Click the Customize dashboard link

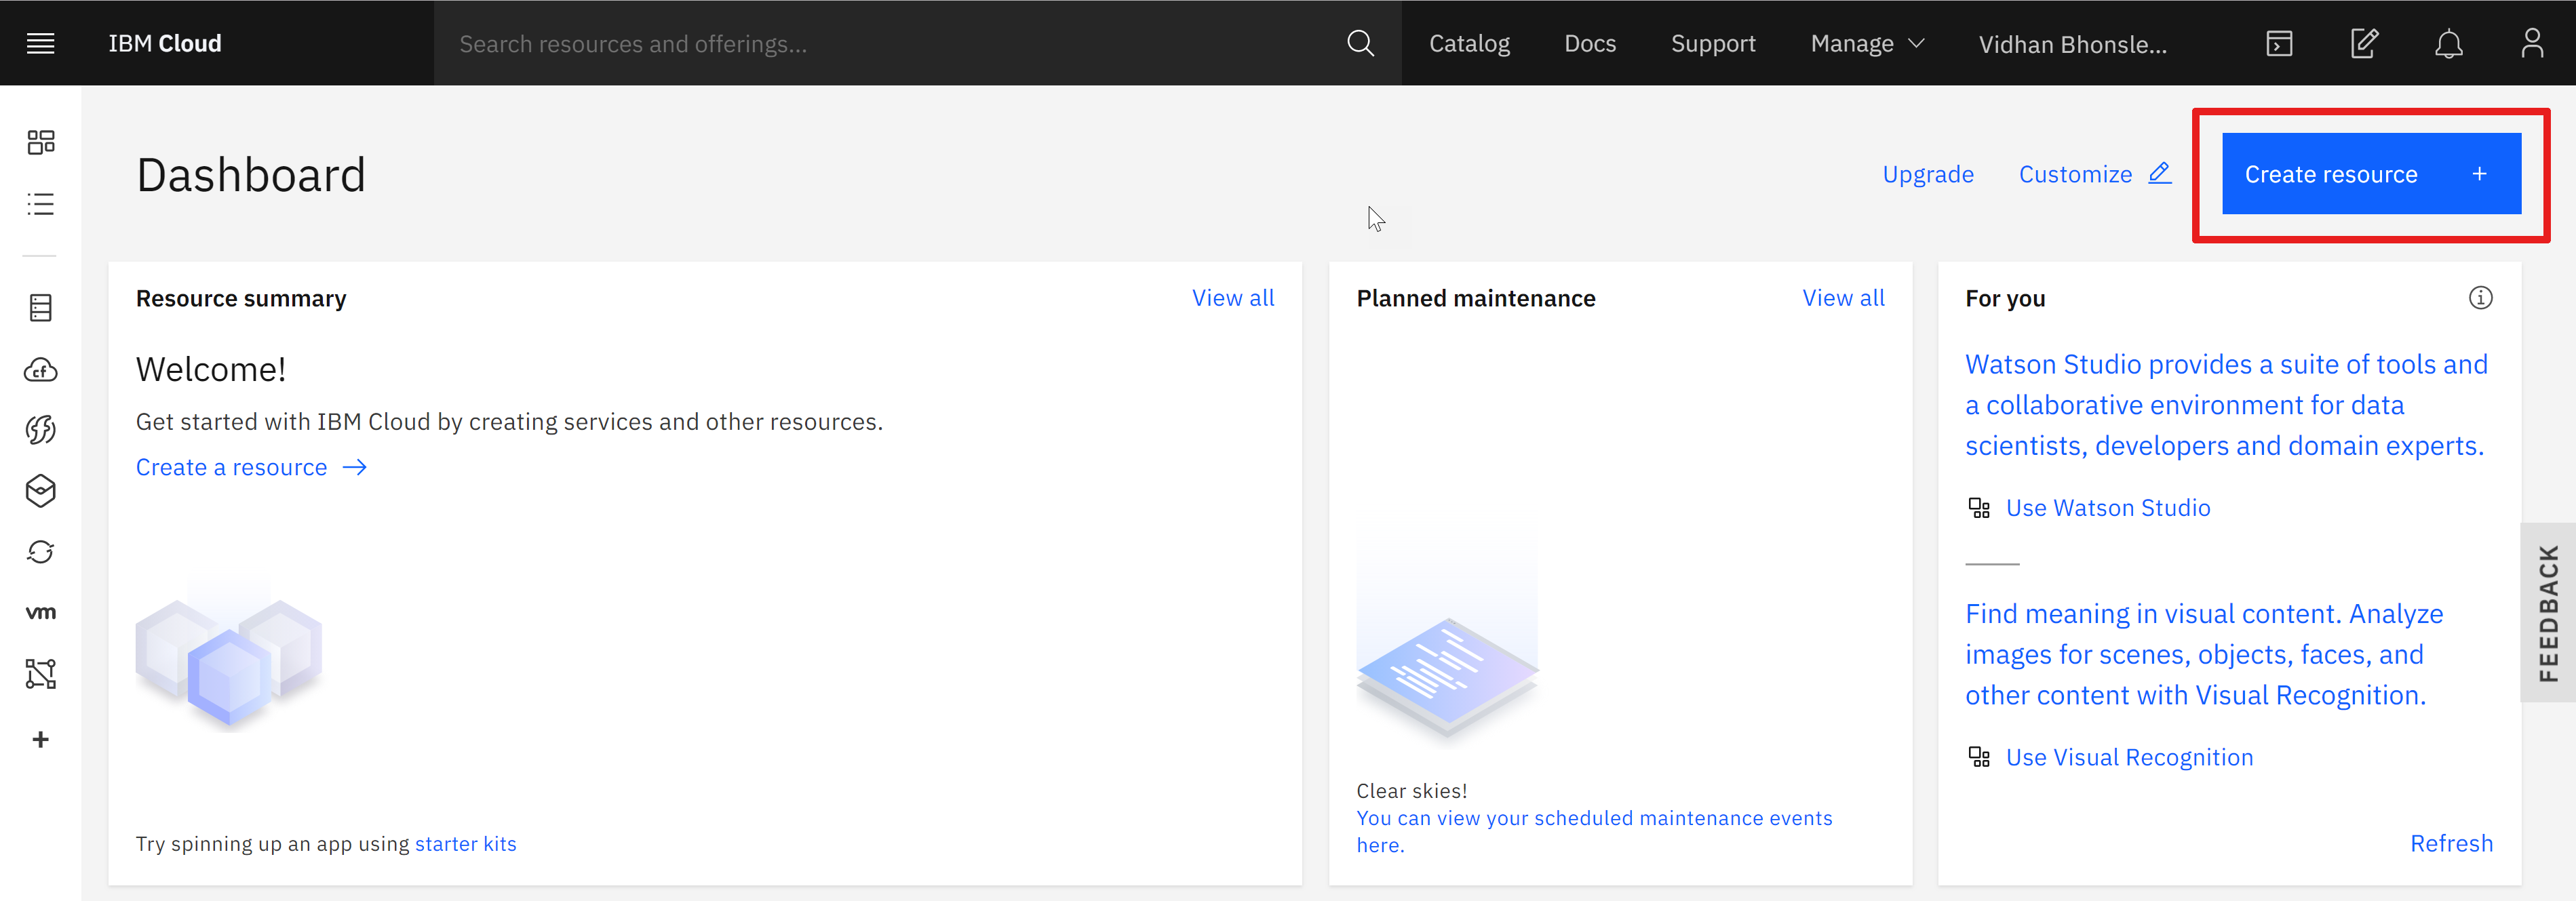(2095, 174)
